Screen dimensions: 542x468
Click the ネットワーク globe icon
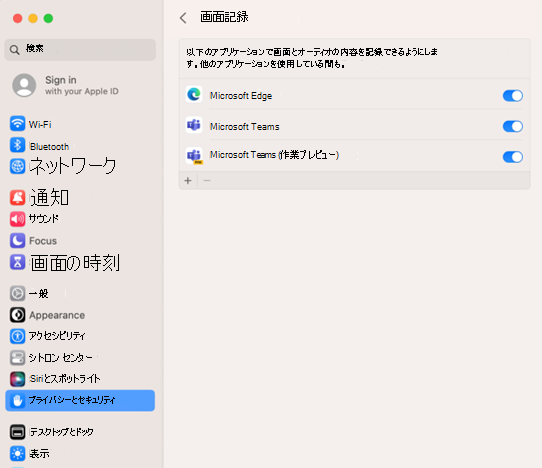point(17,166)
